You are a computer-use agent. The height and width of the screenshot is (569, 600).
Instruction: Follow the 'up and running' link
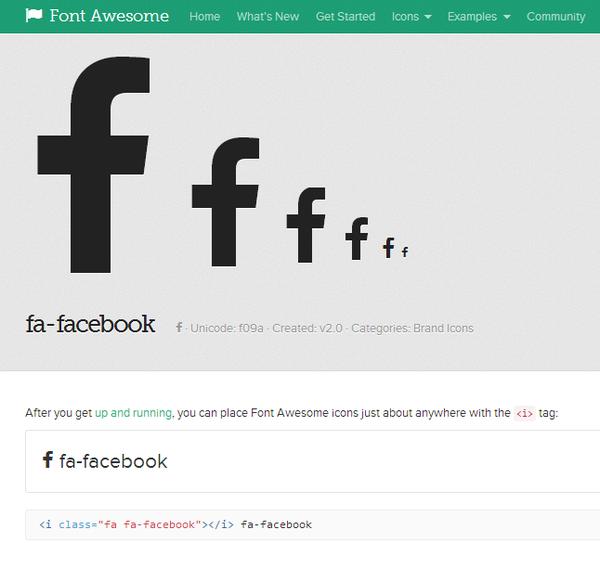coord(133,412)
